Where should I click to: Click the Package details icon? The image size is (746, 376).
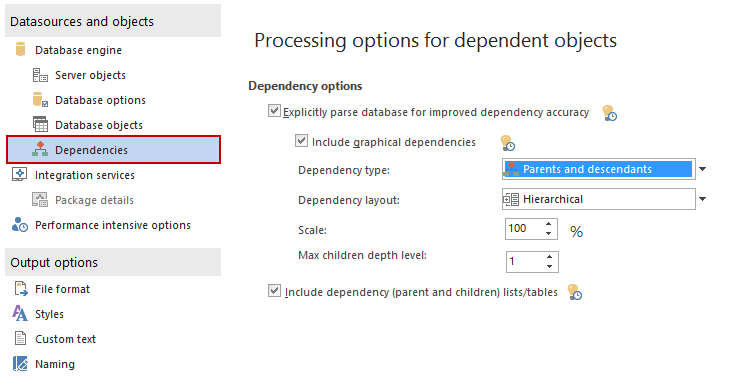(x=40, y=199)
